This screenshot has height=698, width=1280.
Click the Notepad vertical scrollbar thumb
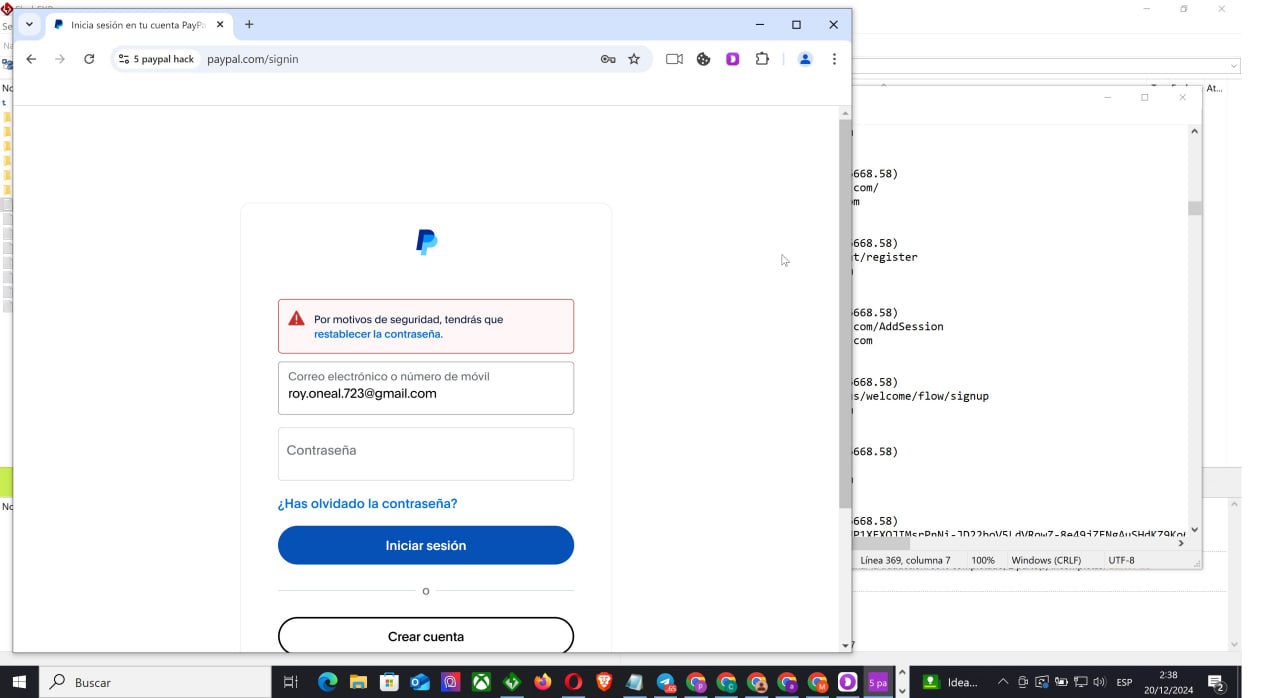point(1195,208)
